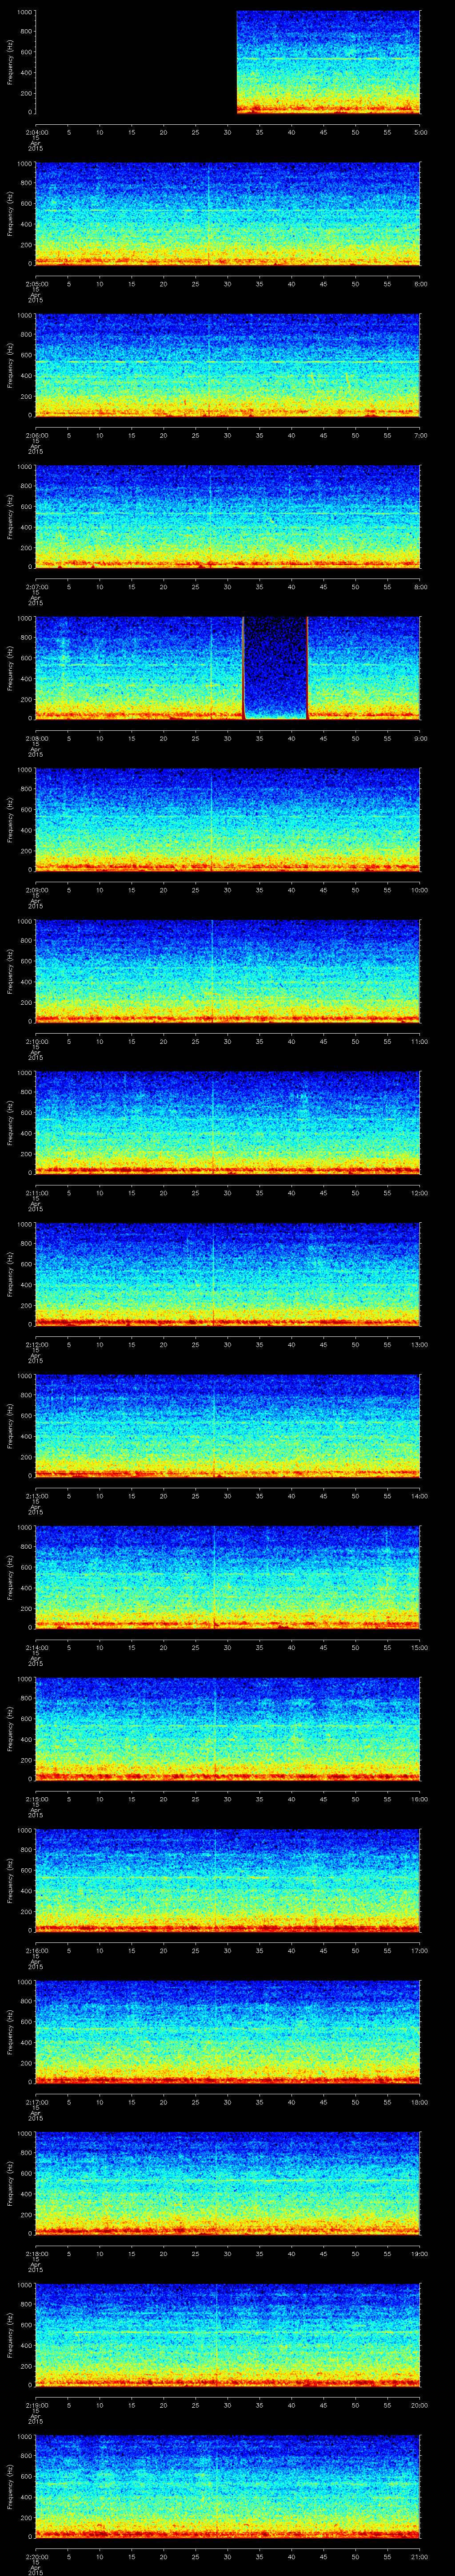Select the spectrogram starting at 2:04:00

(228, 62)
